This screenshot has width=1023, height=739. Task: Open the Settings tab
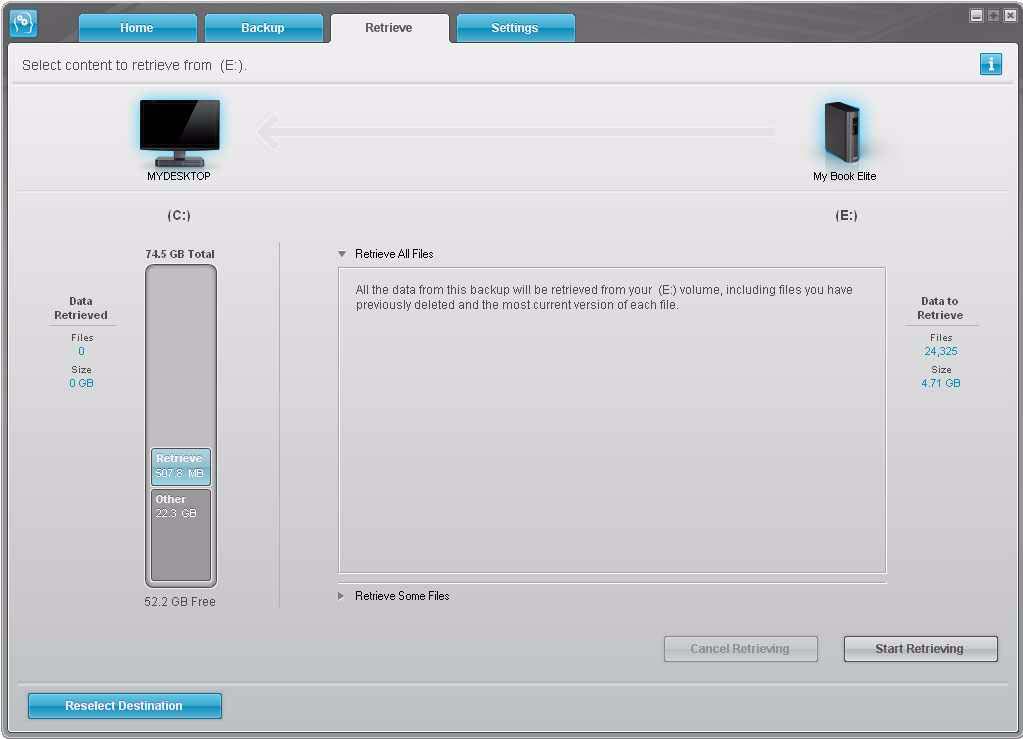515,27
